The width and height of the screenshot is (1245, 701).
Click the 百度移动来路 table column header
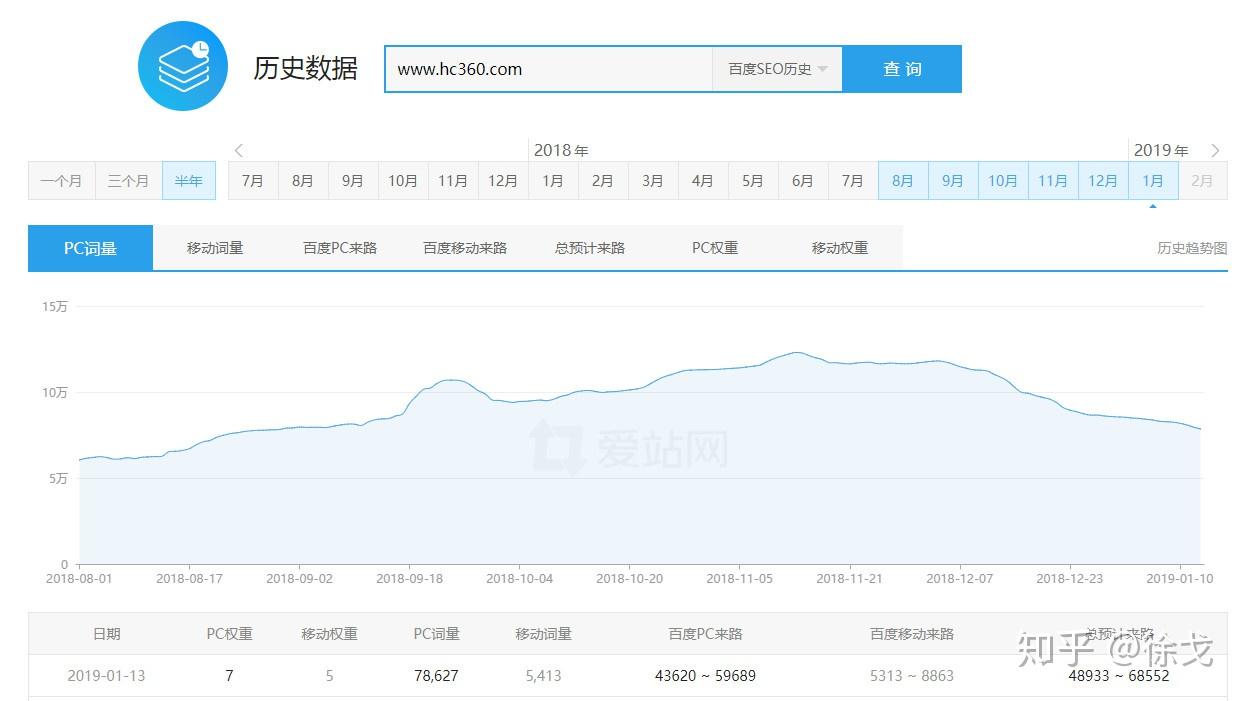click(912, 634)
